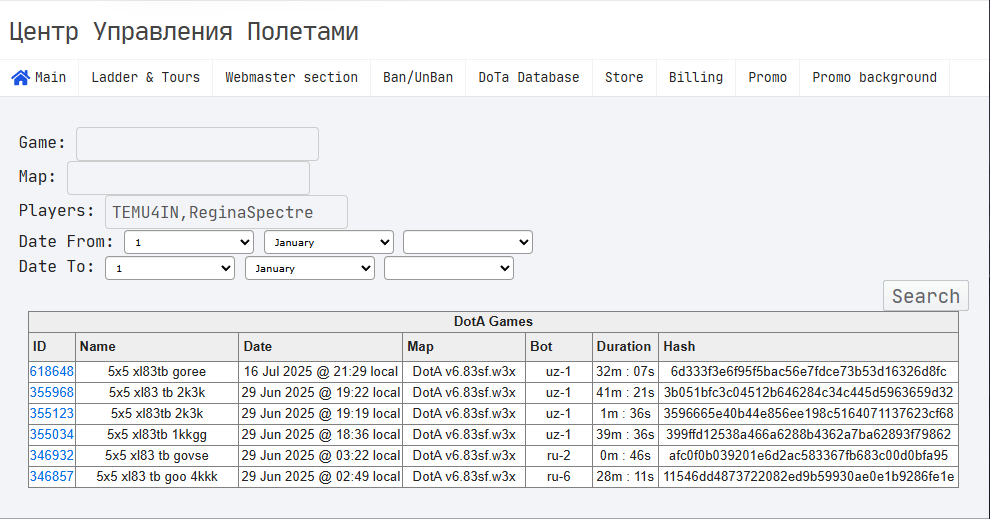990x519 pixels.
Task: Edit the Players field with TEMU4IN
Action: click(226, 212)
